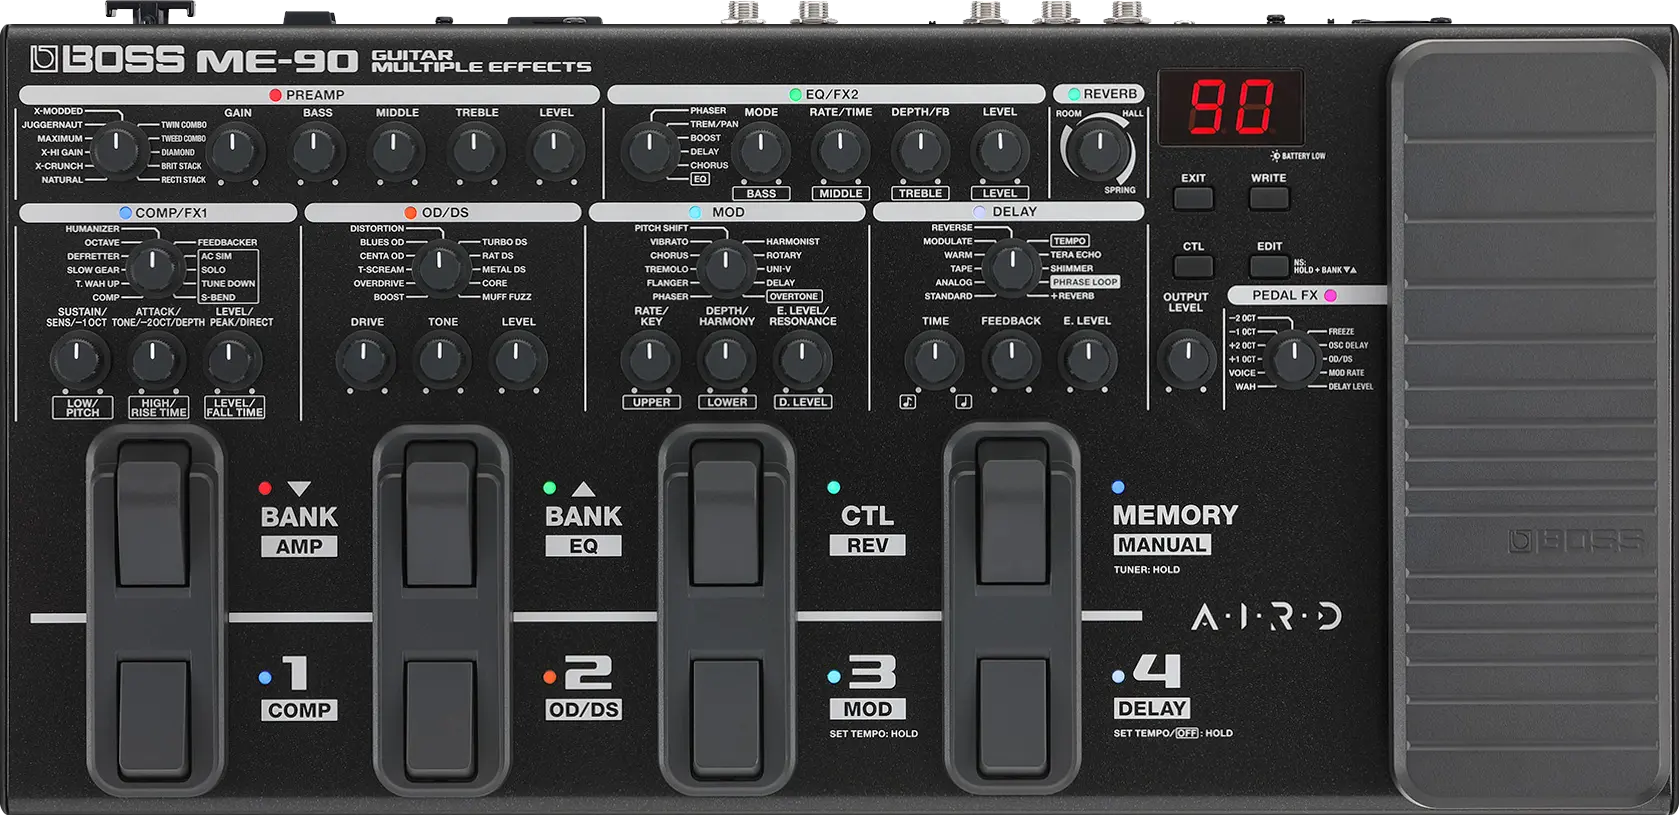Click the PREAMP MIDDLE knob
Screen dimensions: 1679x815
396,152
